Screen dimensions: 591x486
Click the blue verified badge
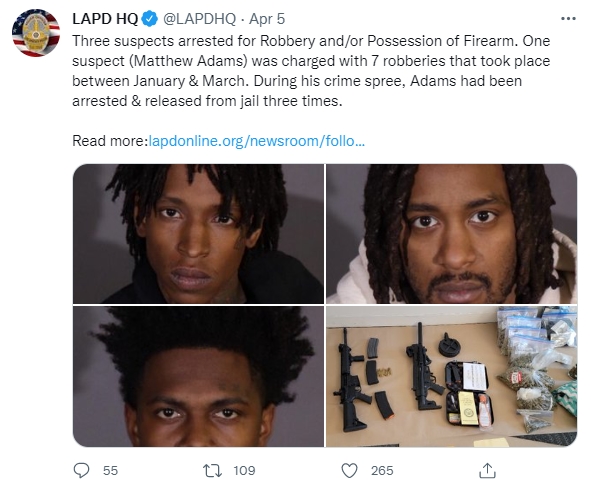point(150,19)
